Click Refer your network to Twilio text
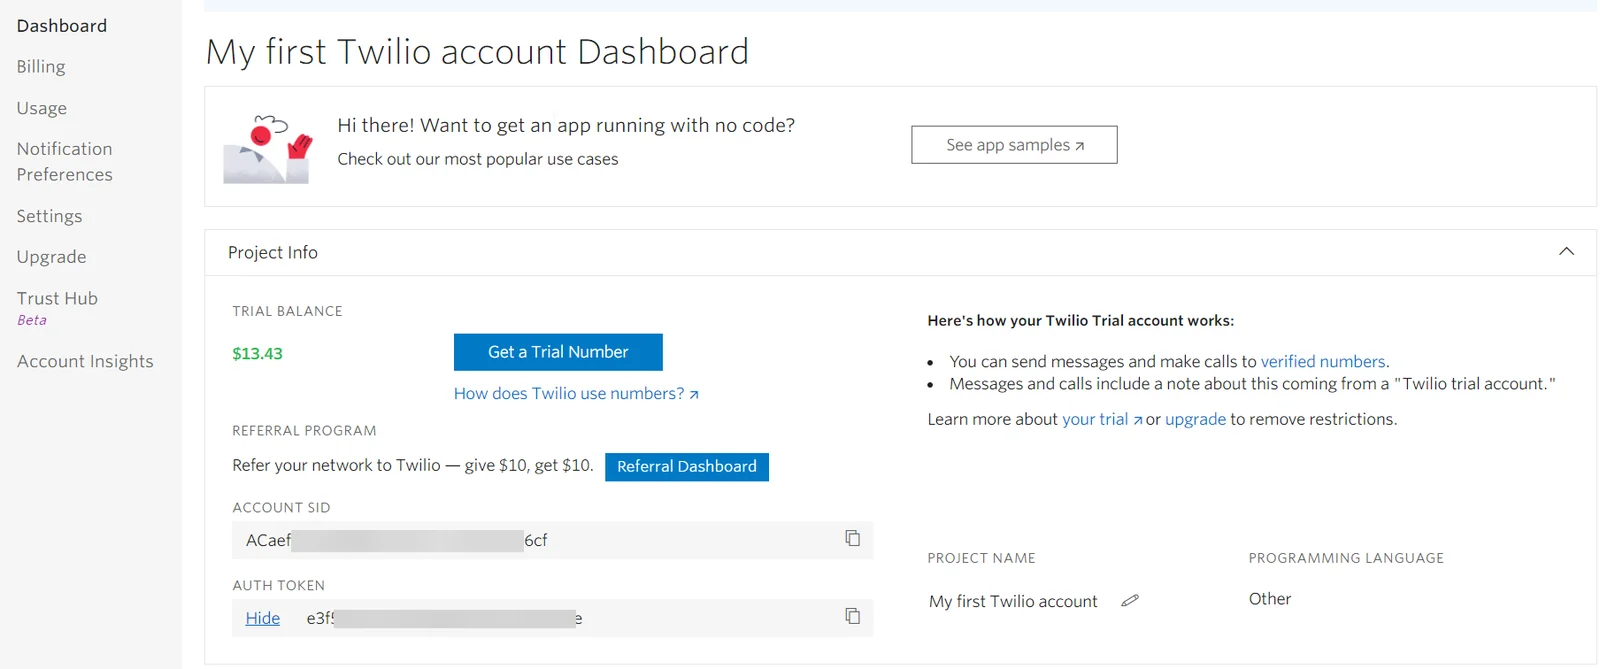The image size is (1600, 669). click(413, 465)
